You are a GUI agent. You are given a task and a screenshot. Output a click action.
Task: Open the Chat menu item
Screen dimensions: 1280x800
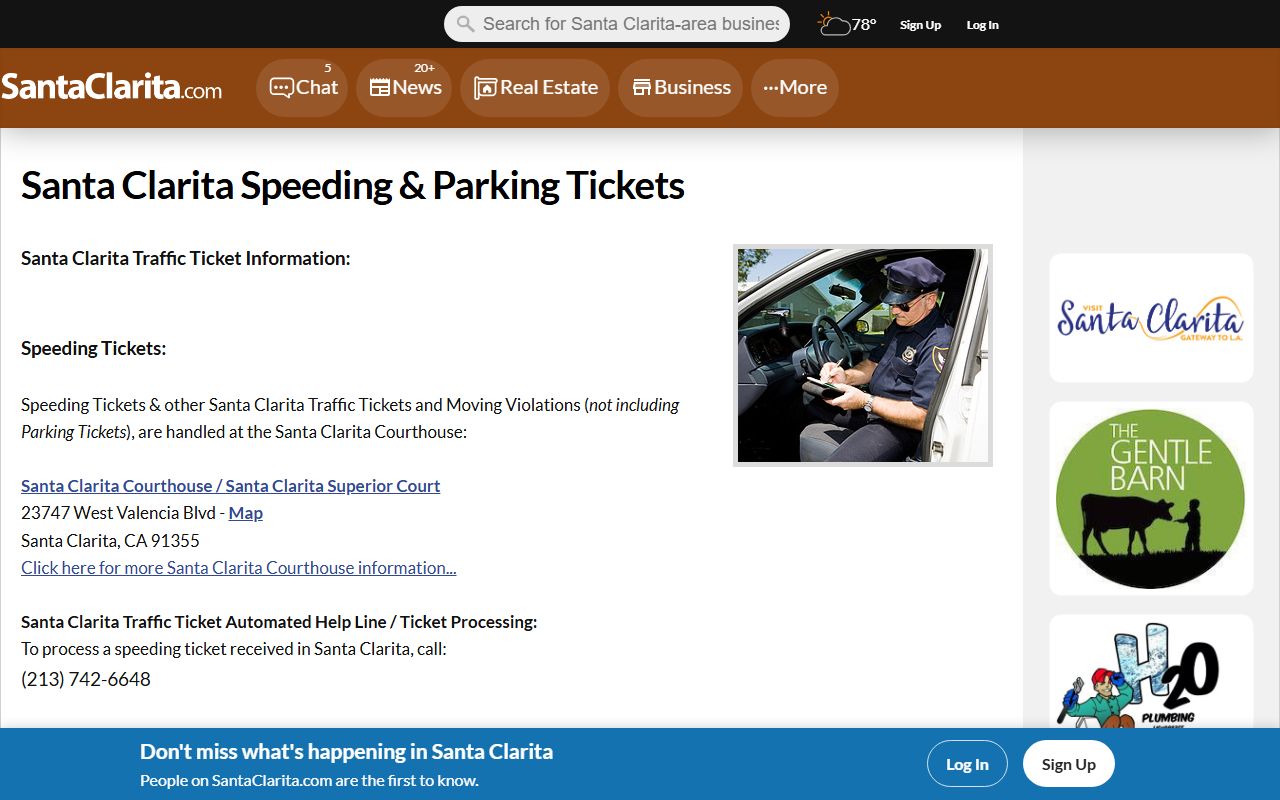click(x=302, y=88)
